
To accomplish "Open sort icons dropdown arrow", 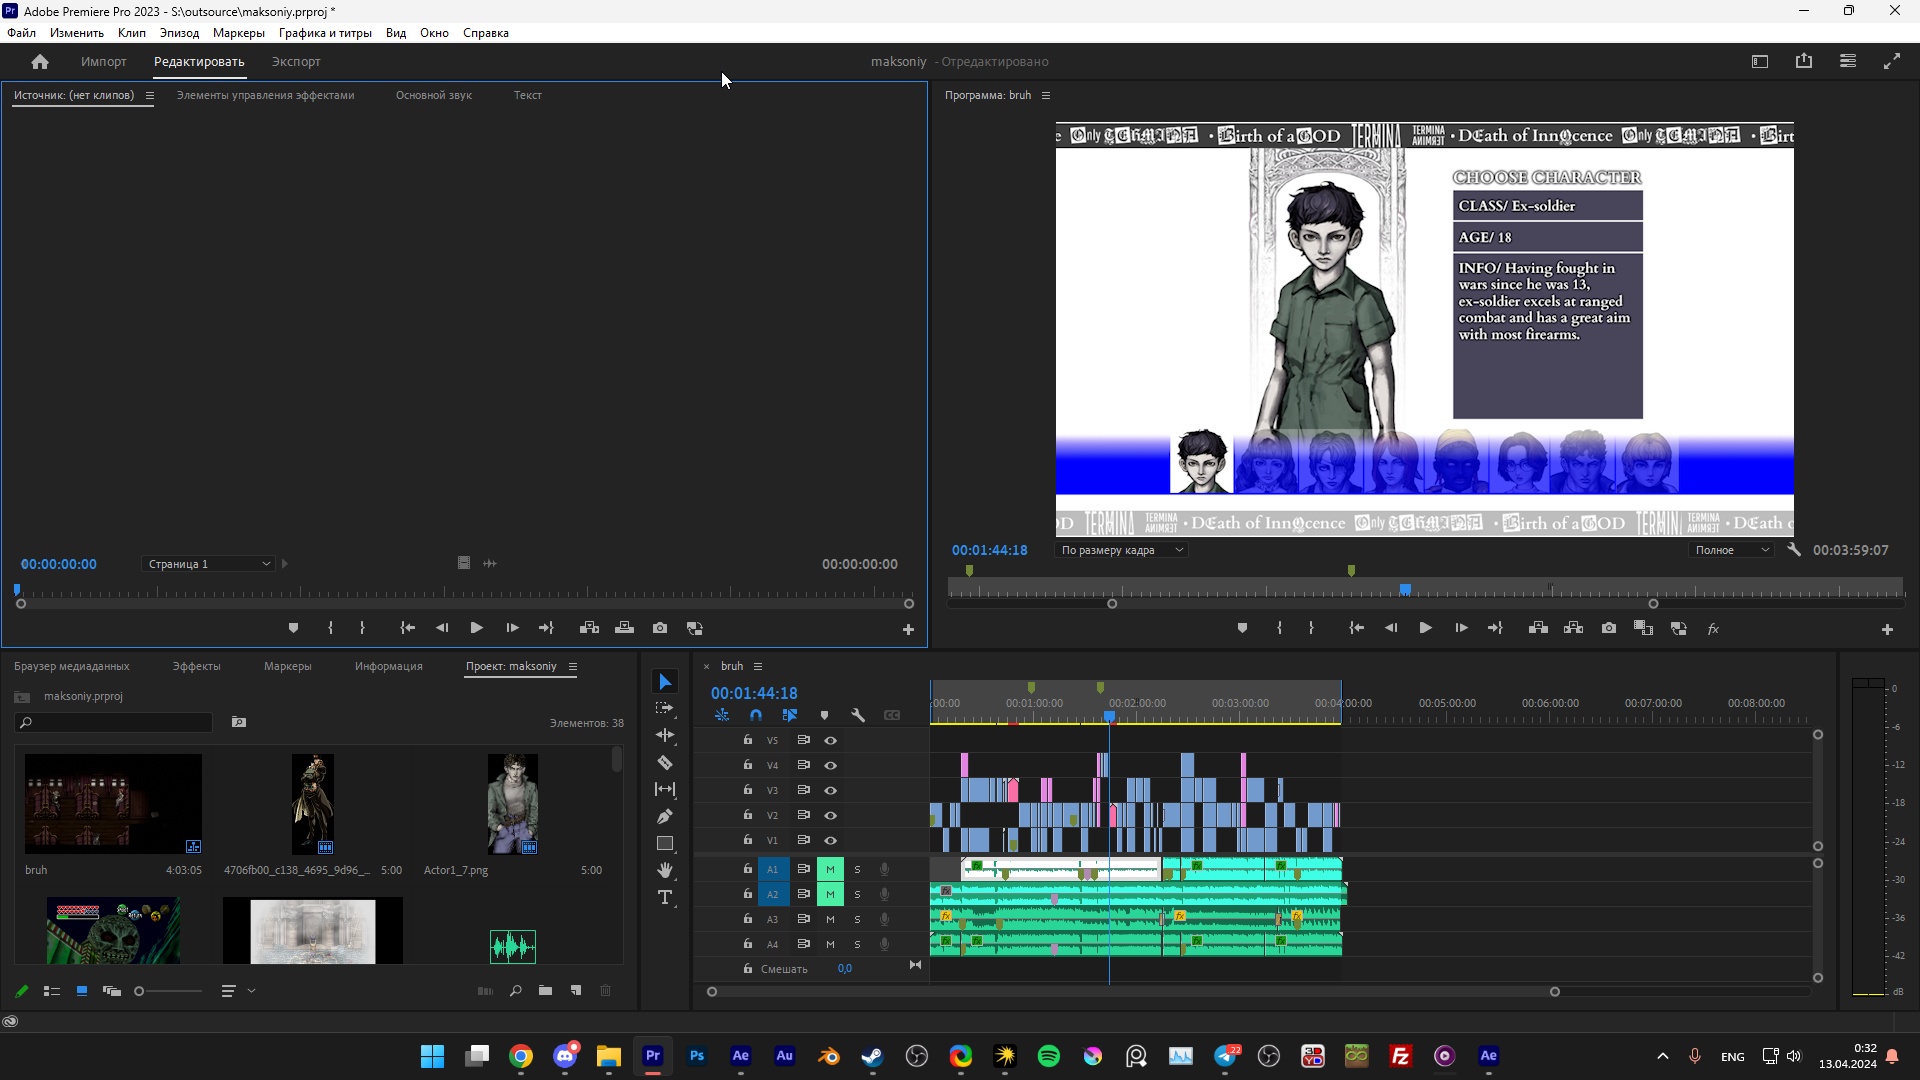I will (251, 991).
